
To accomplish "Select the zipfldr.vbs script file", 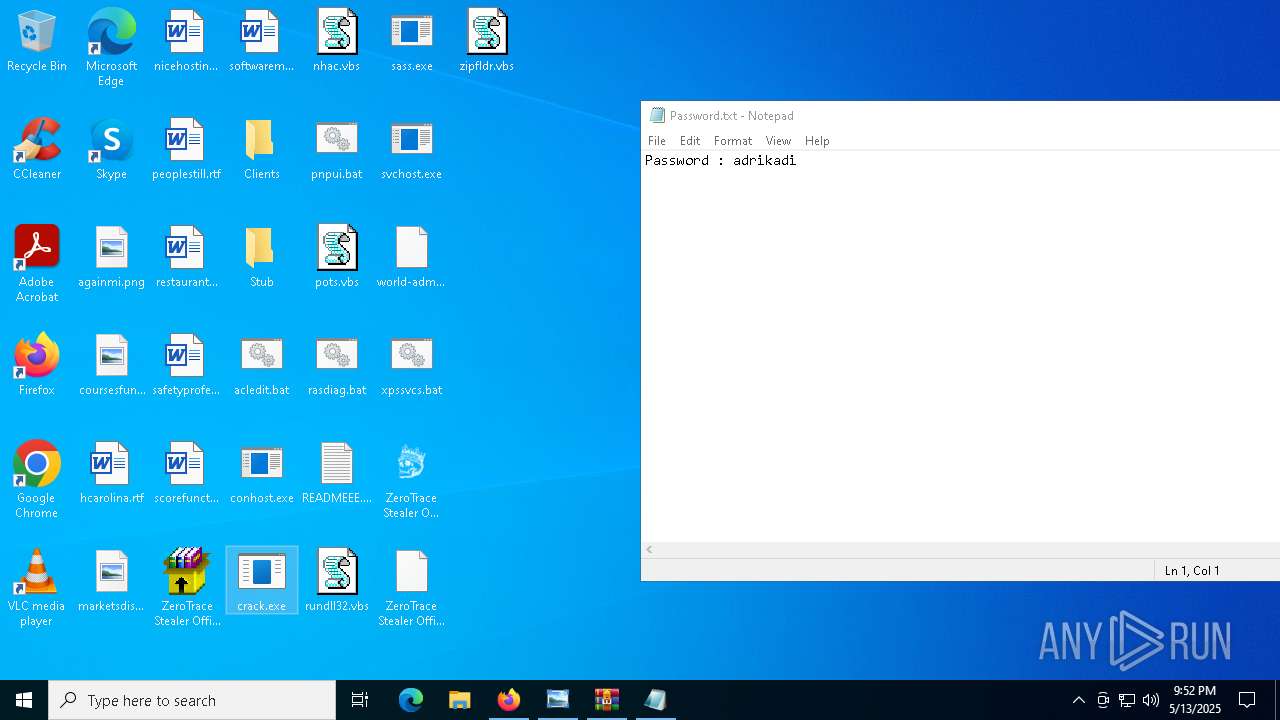I will (x=486, y=42).
